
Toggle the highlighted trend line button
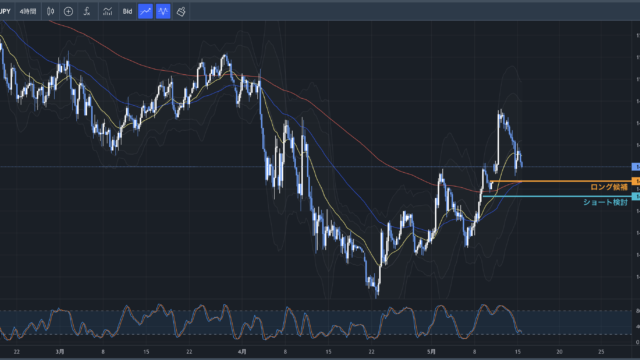point(145,11)
